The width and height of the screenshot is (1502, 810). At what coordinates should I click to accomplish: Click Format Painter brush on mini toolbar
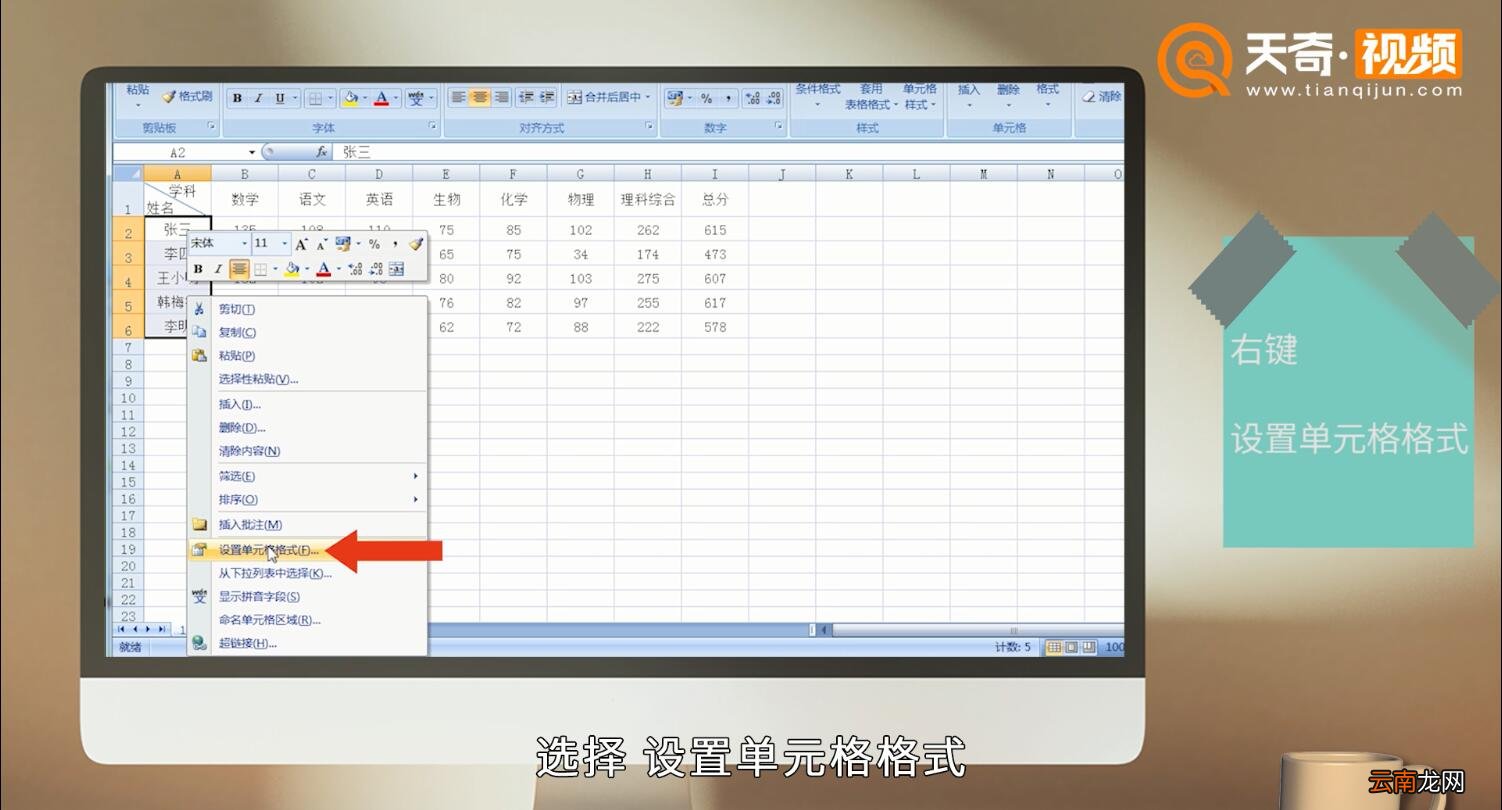416,243
